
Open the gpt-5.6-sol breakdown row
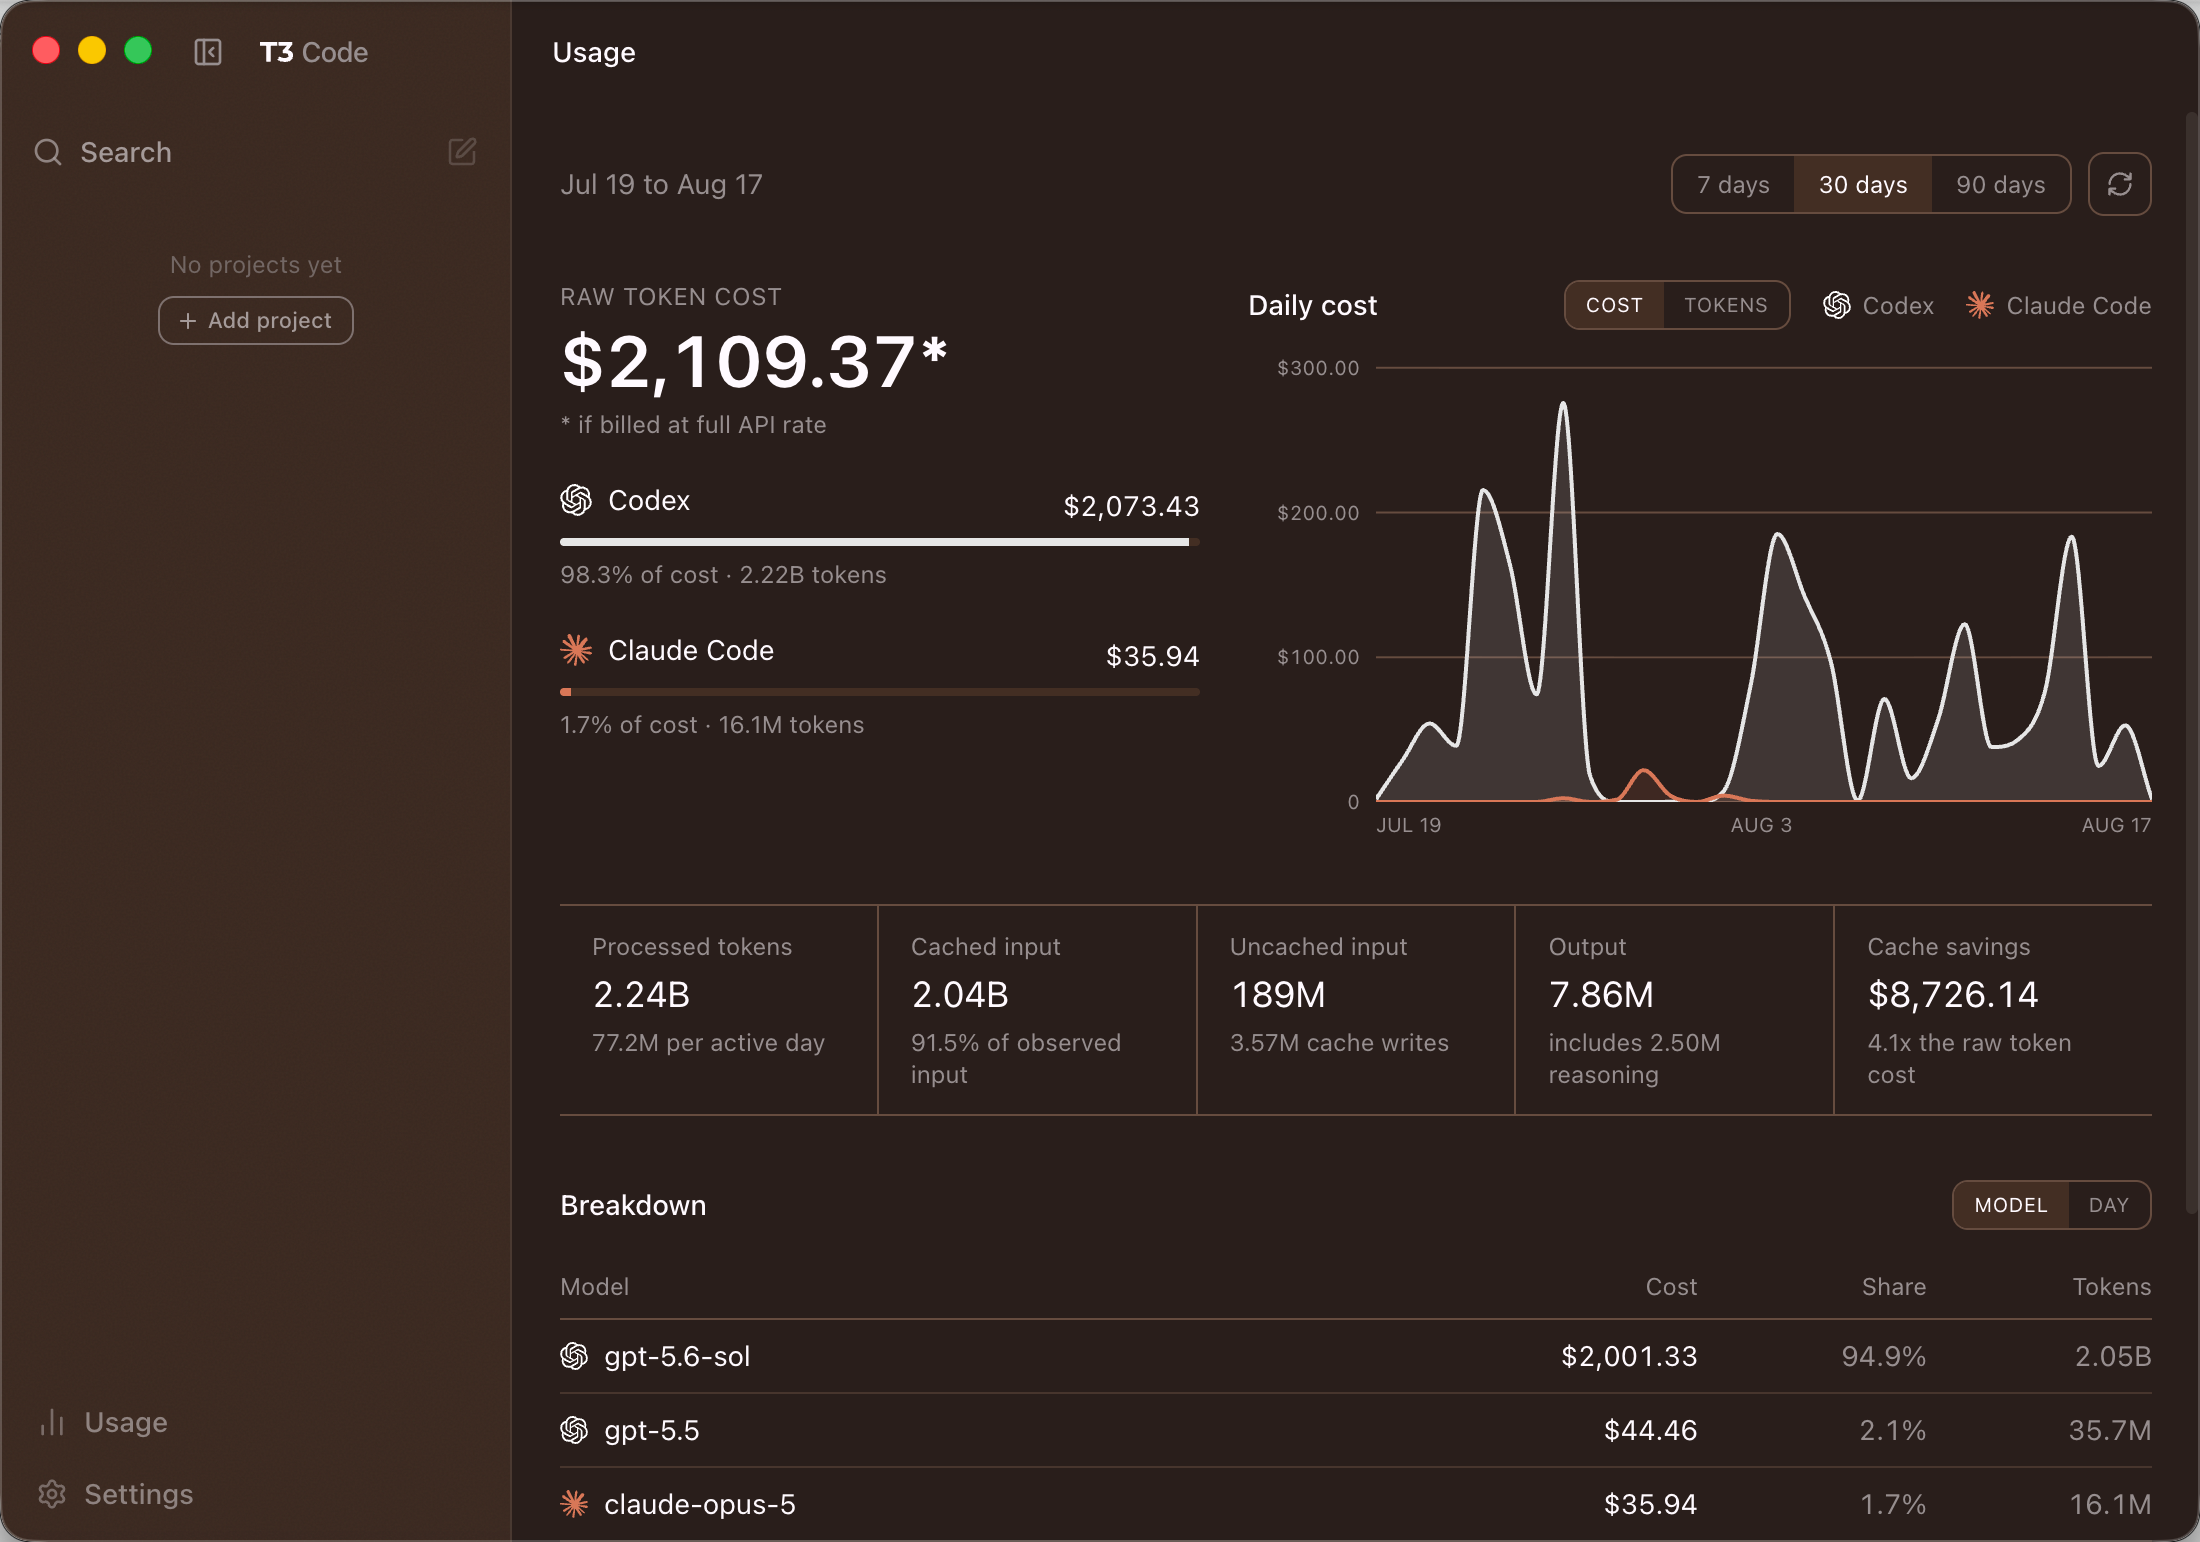[1355, 1356]
